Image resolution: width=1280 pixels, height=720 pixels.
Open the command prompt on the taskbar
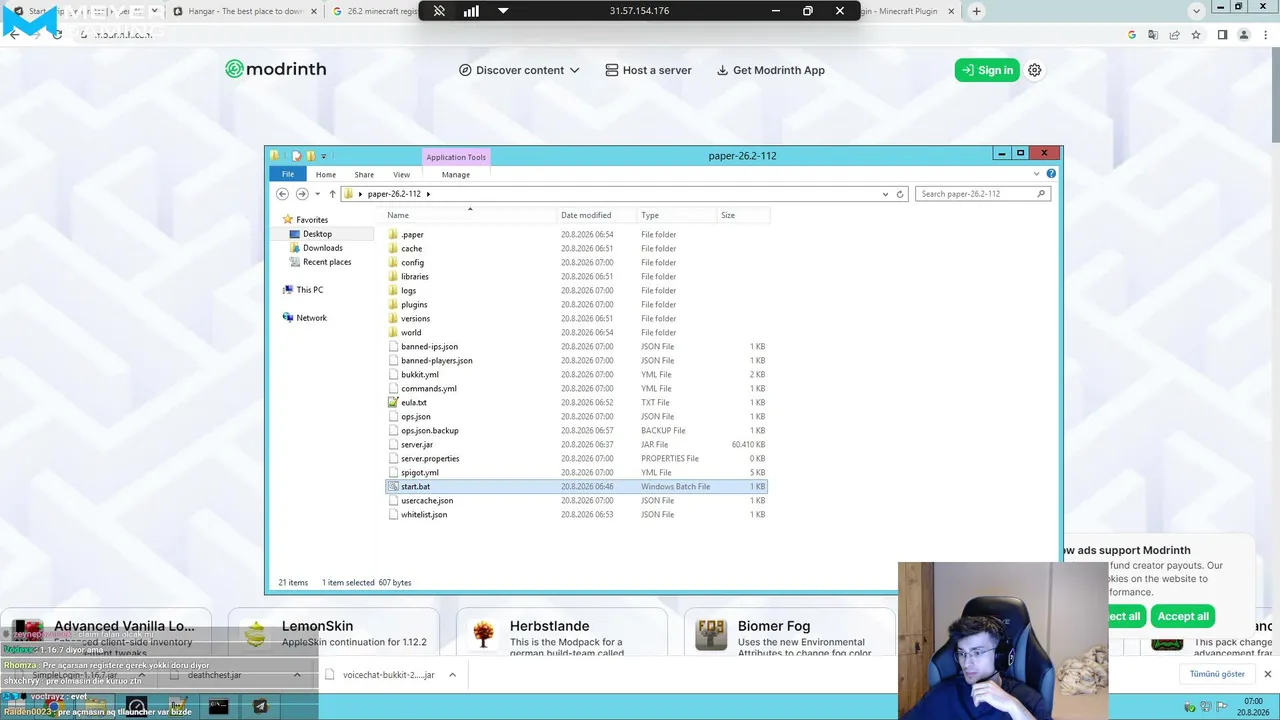pos(218,706)
